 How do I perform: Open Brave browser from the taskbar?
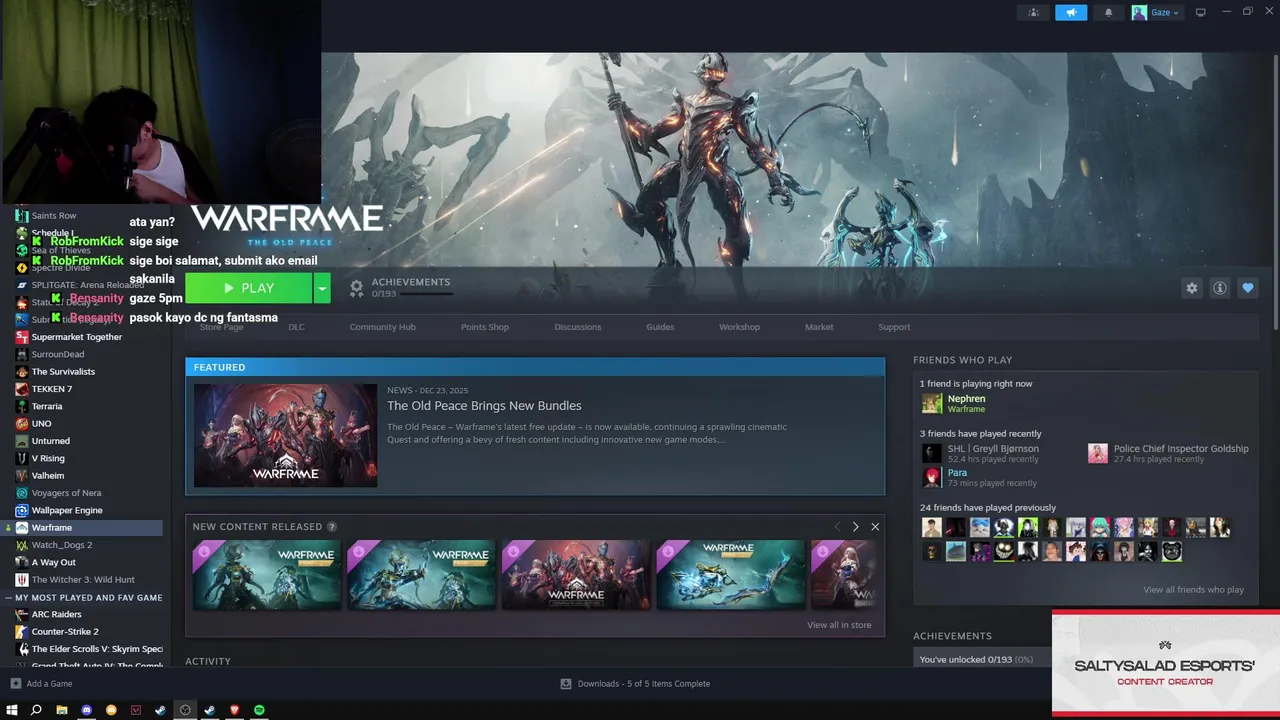click(235, 710)
